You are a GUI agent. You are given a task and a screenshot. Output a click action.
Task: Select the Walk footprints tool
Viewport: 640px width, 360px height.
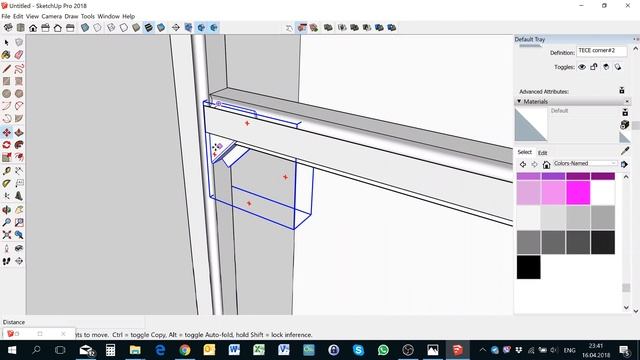click(x=7, y=261)
